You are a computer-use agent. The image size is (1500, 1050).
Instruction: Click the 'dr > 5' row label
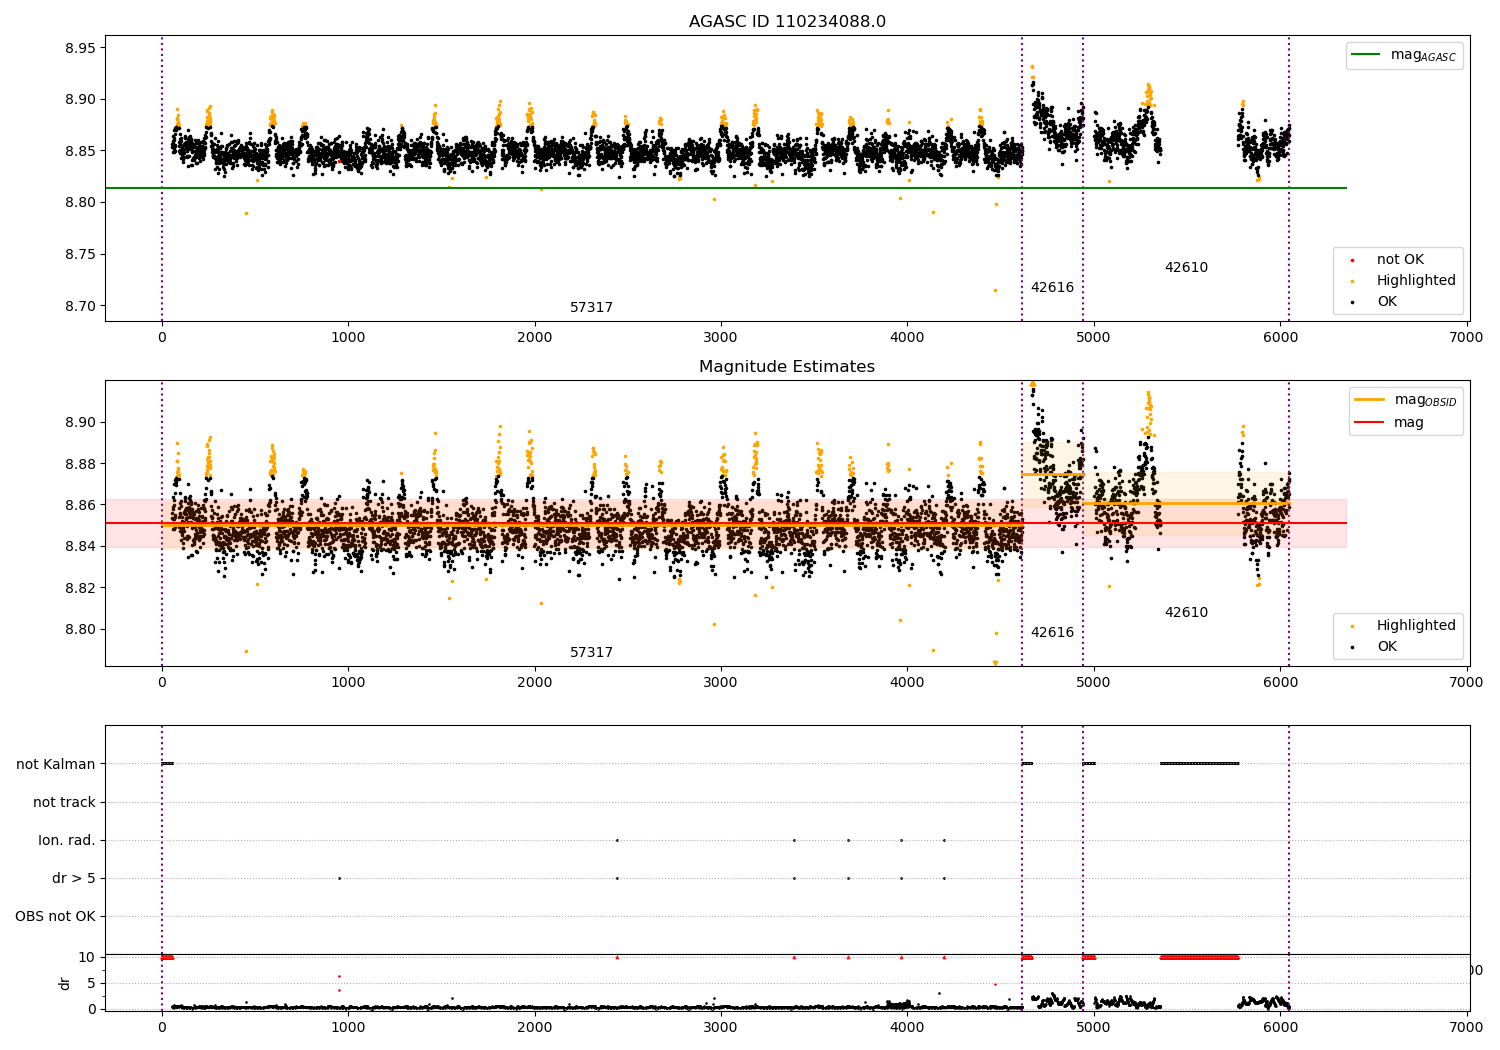point(74,878)
